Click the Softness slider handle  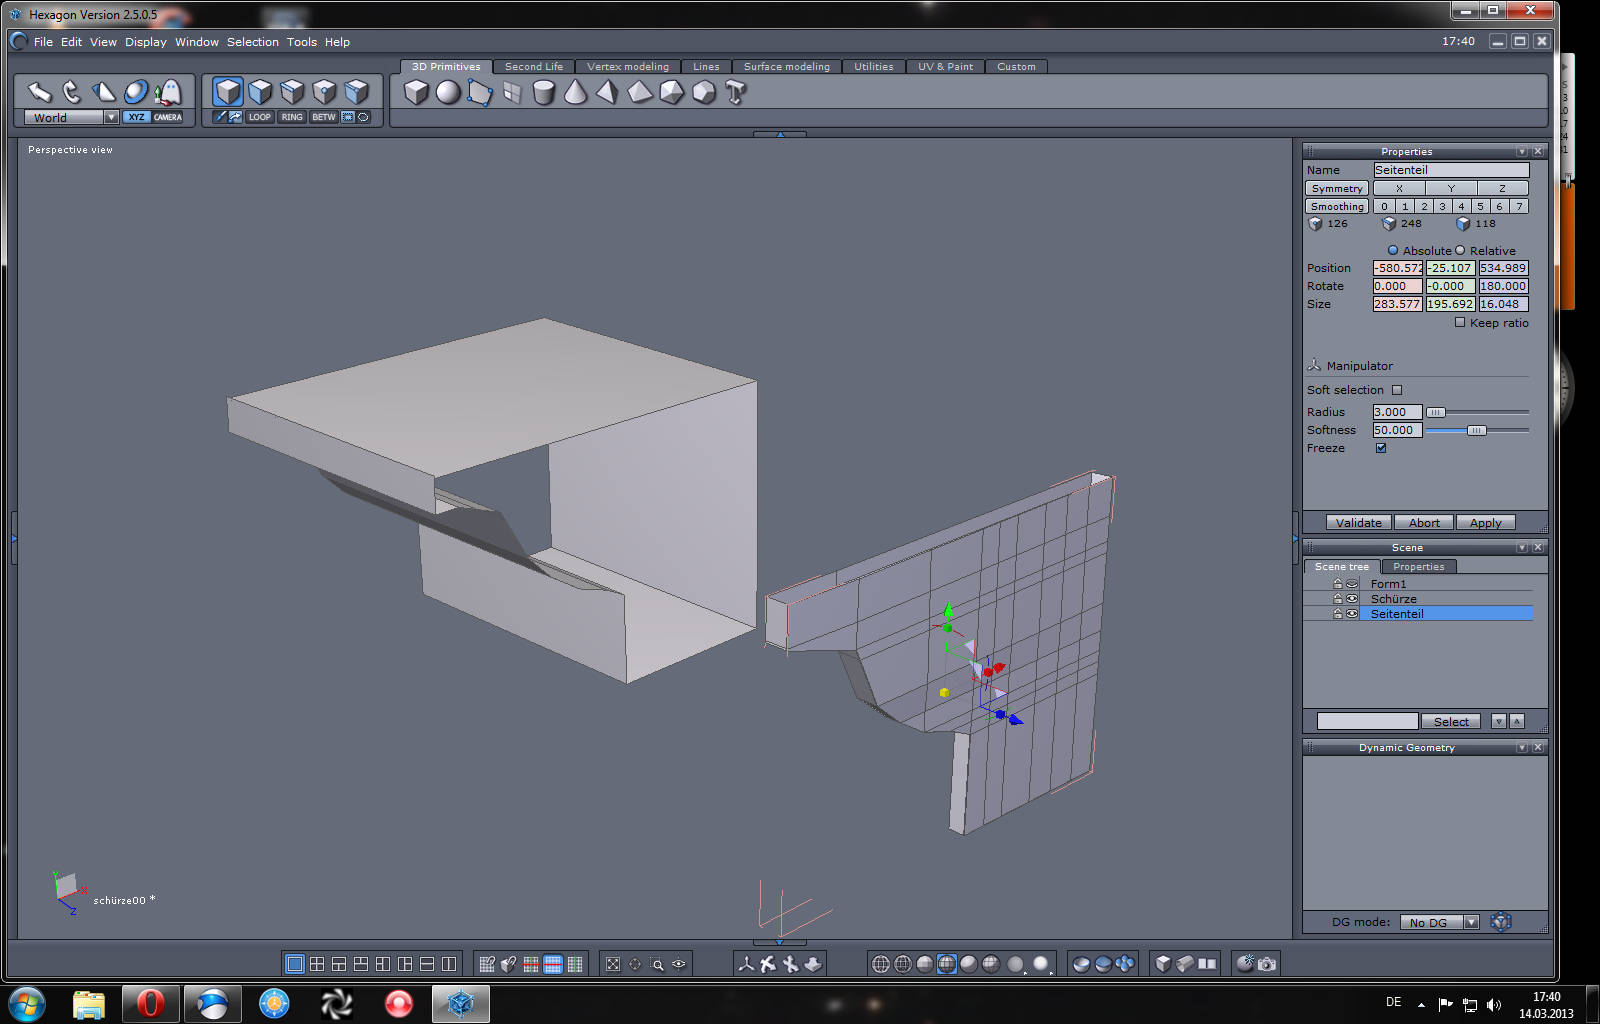point(1476,430)
